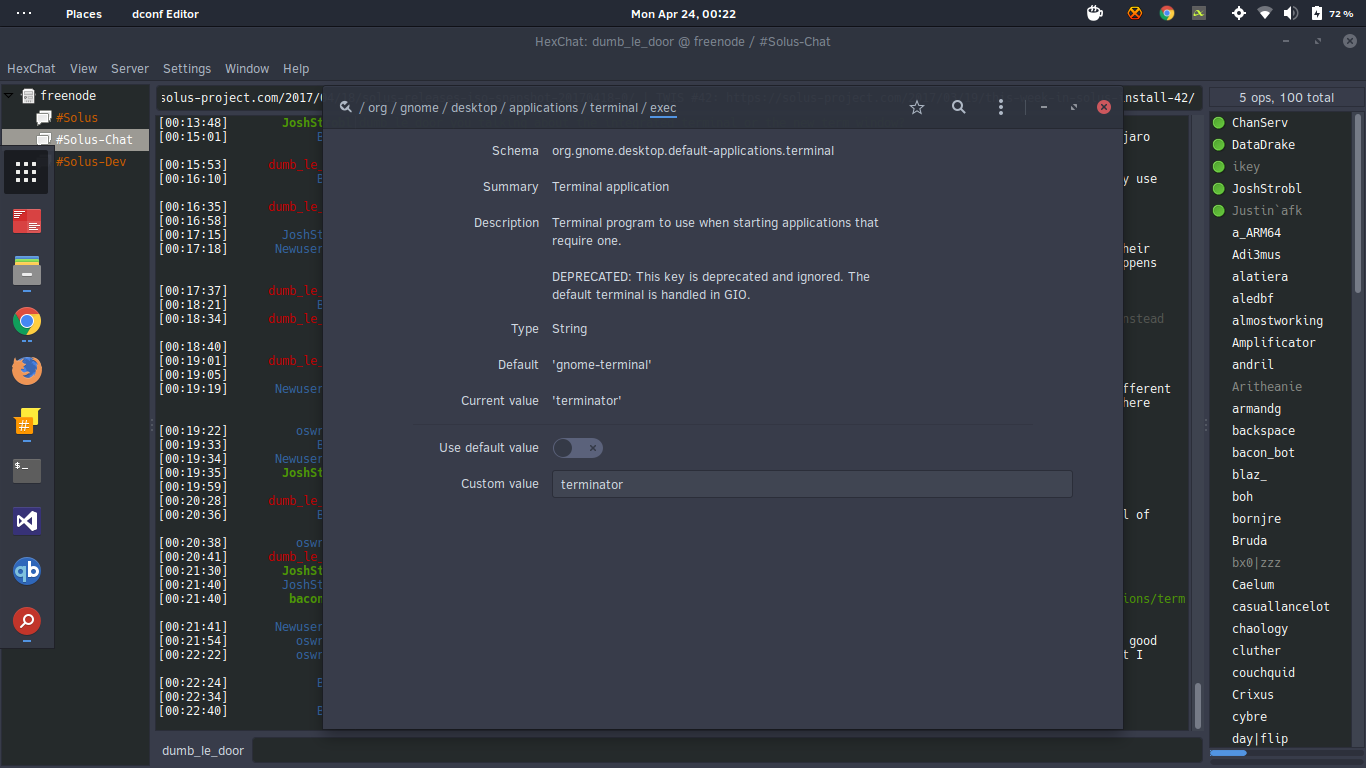Click the HexChat message input box
Image resolution: width=1366 pixels, height=768 pixels.
coord(727,750)
